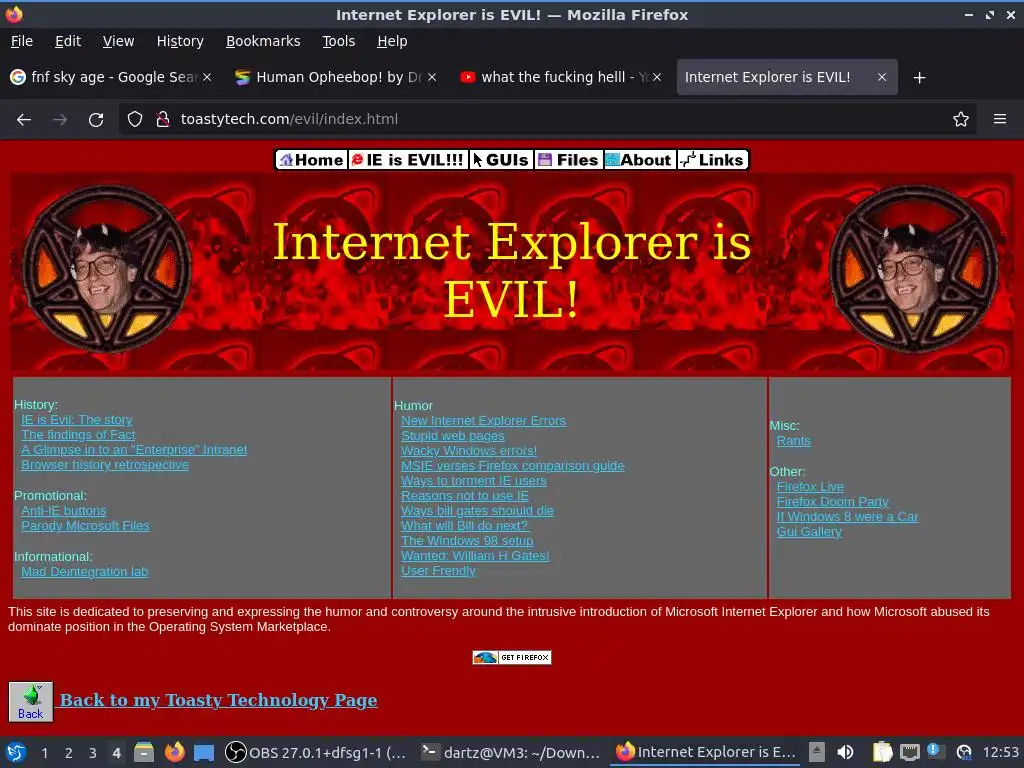Open the Help menu
1024x768 pixels.
(392, 41)
